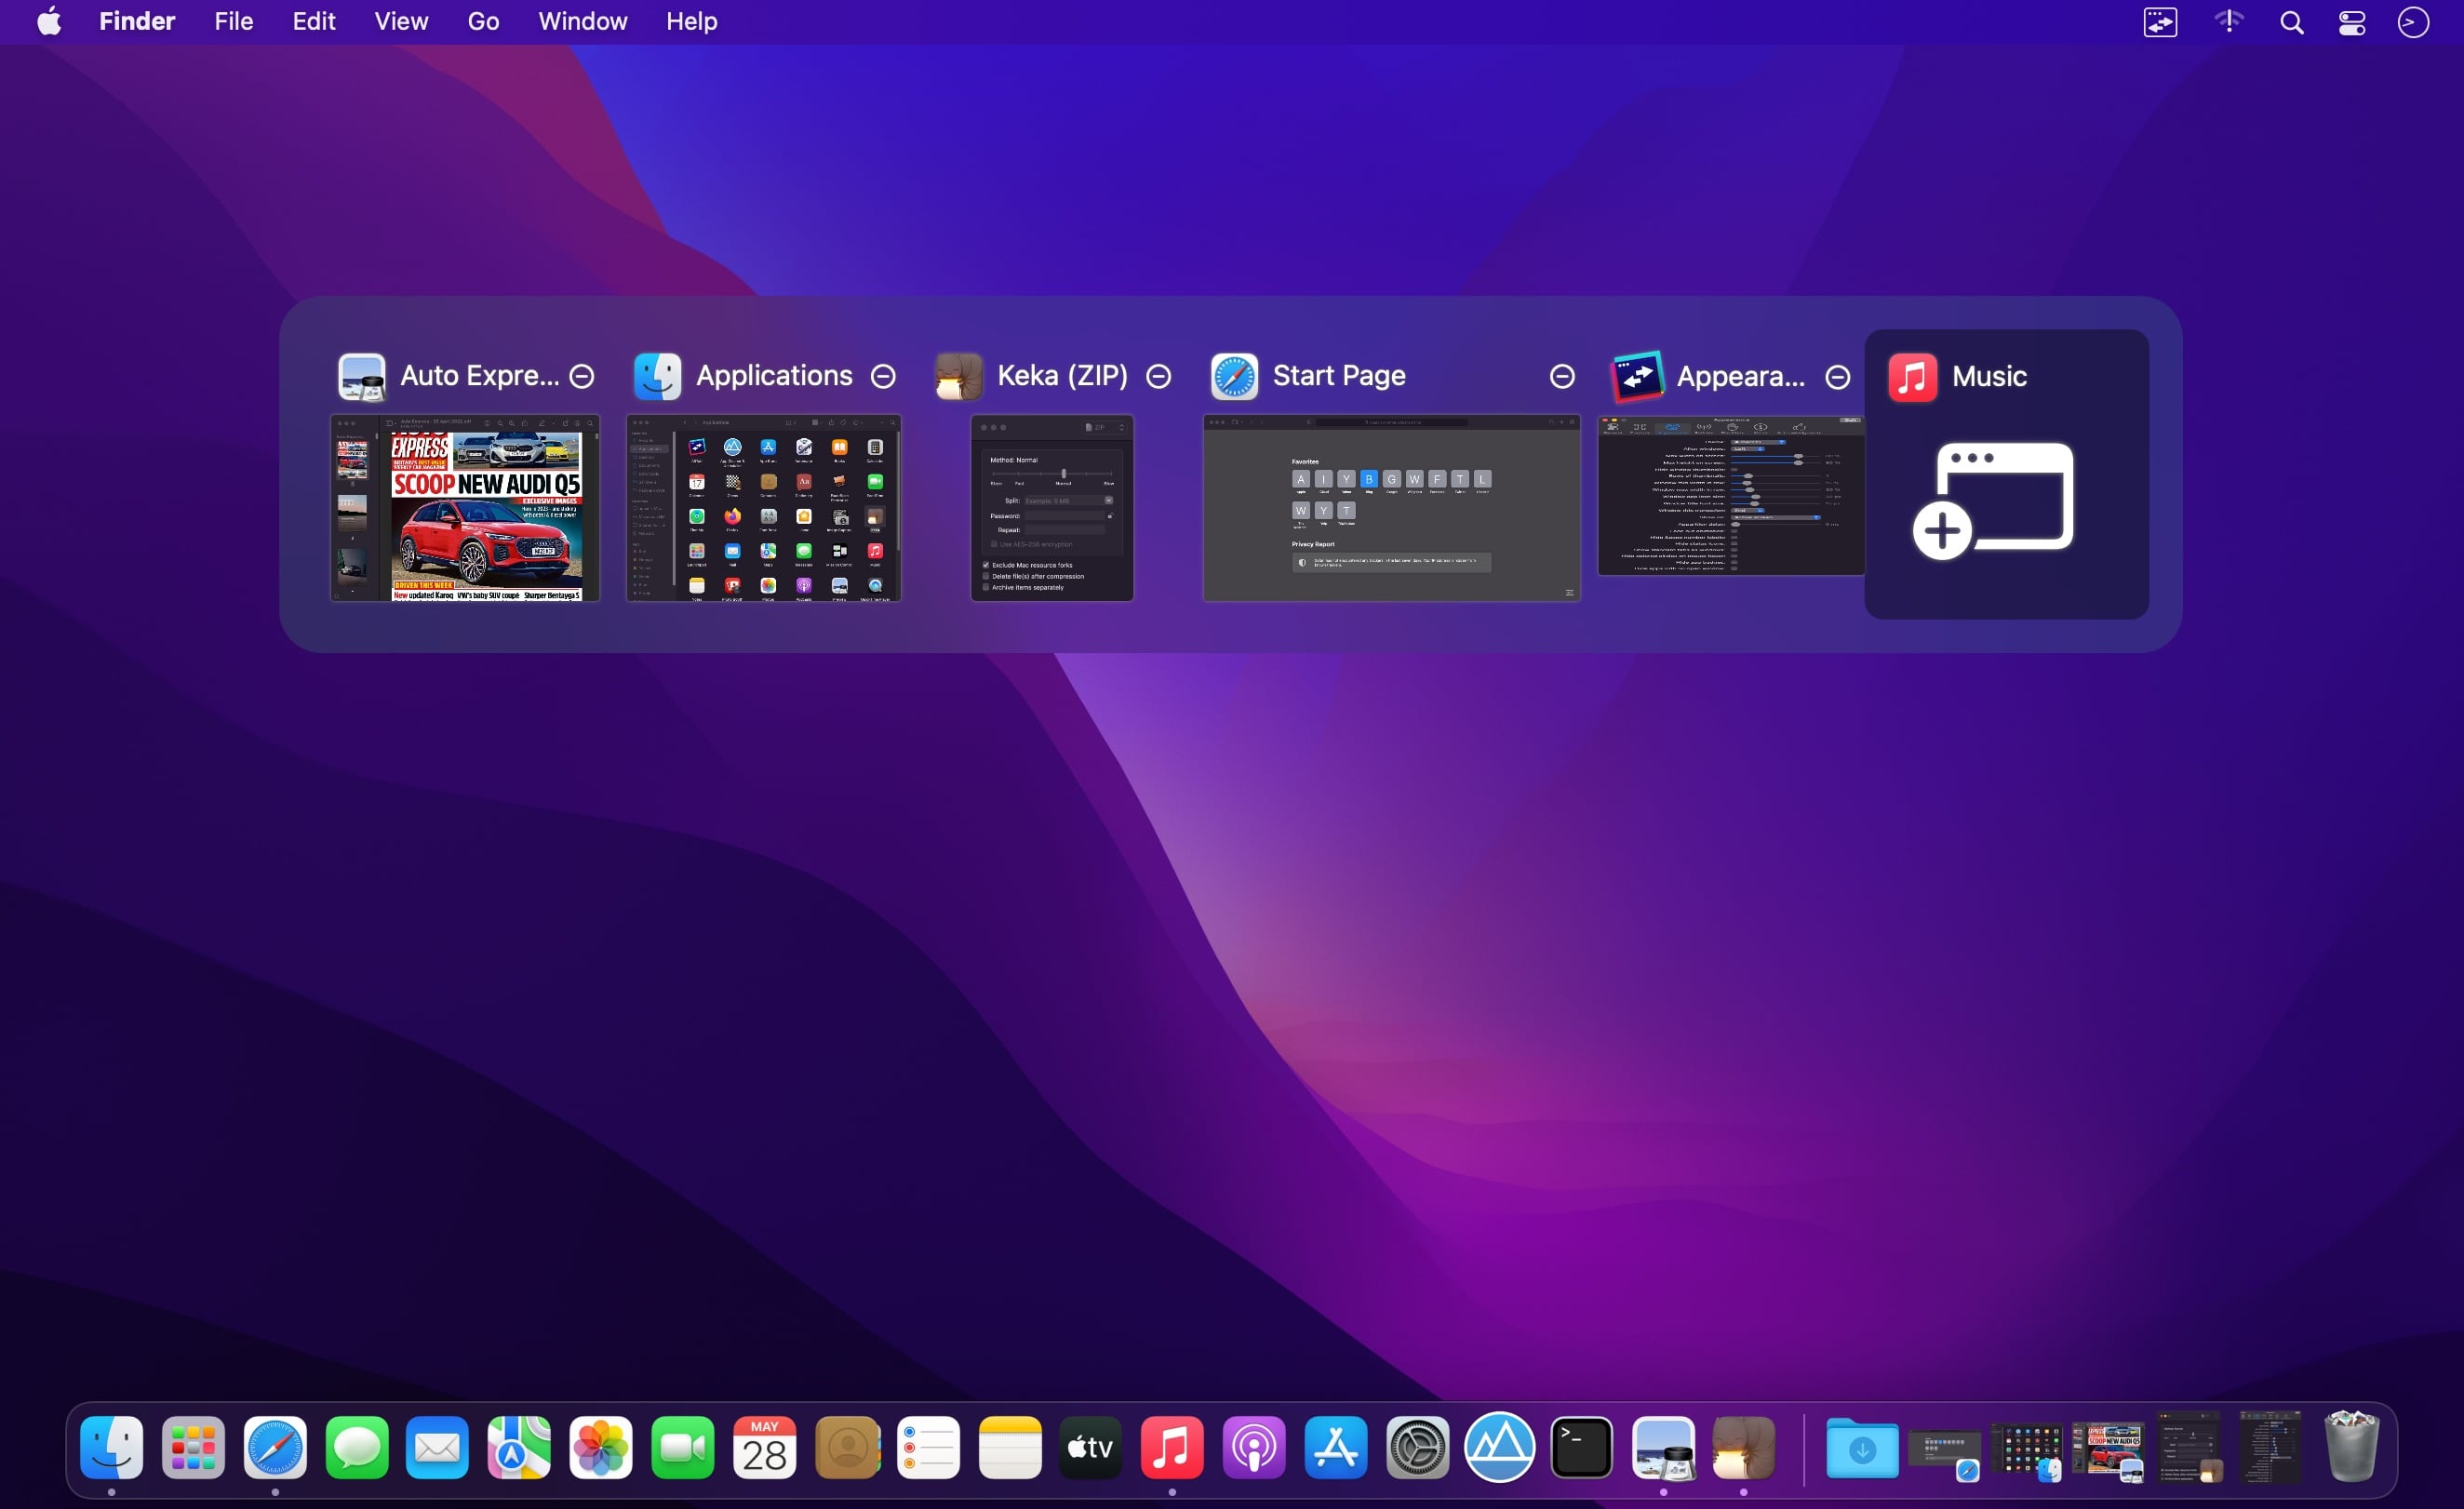
Task: Select the Auto Expre... Preview window thumbnail
Action: [465, 508]
